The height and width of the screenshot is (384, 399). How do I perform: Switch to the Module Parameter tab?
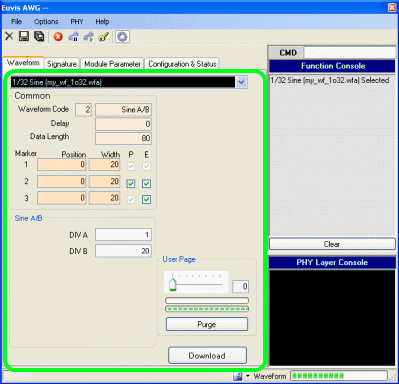(112, 64)
